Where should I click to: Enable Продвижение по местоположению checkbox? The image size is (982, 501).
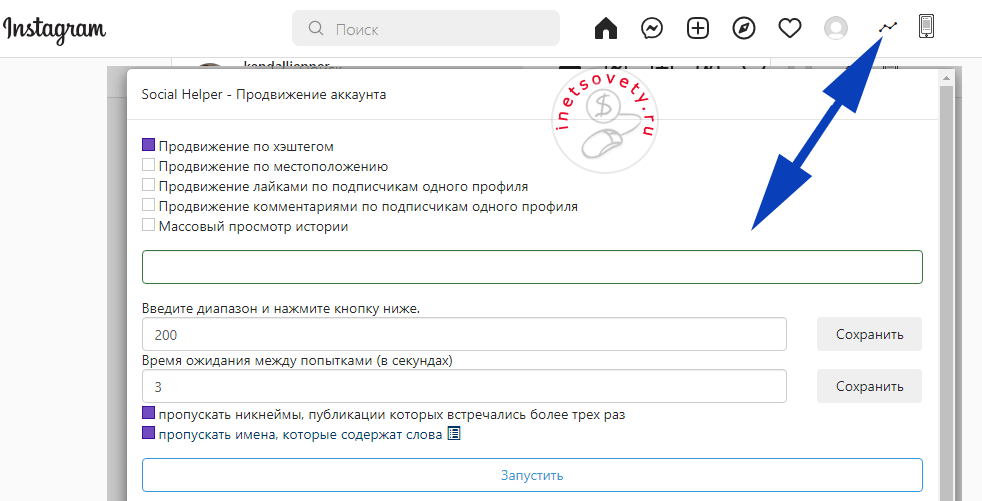(149, 166)
